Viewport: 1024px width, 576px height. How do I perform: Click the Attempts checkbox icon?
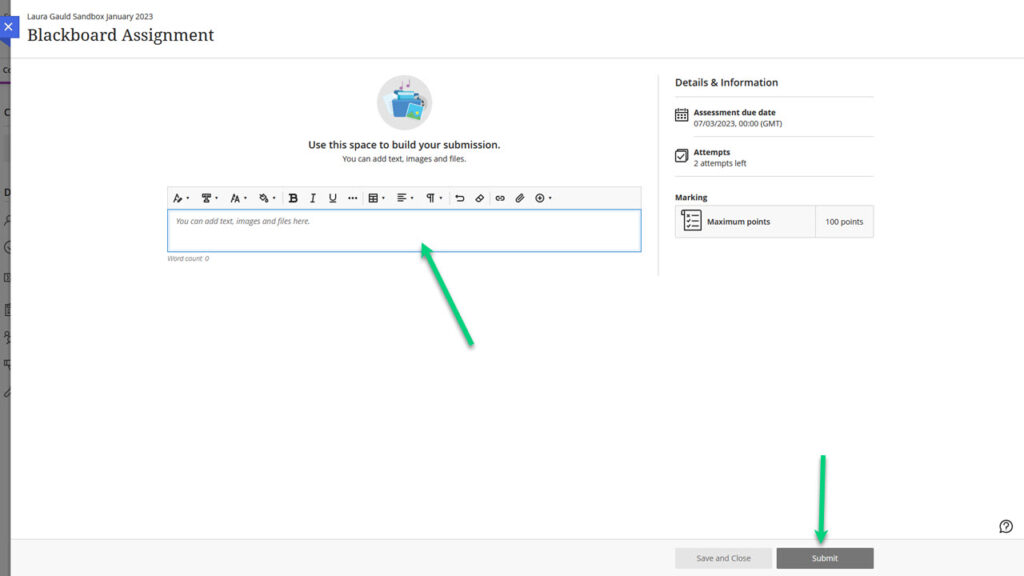(681, 155)
